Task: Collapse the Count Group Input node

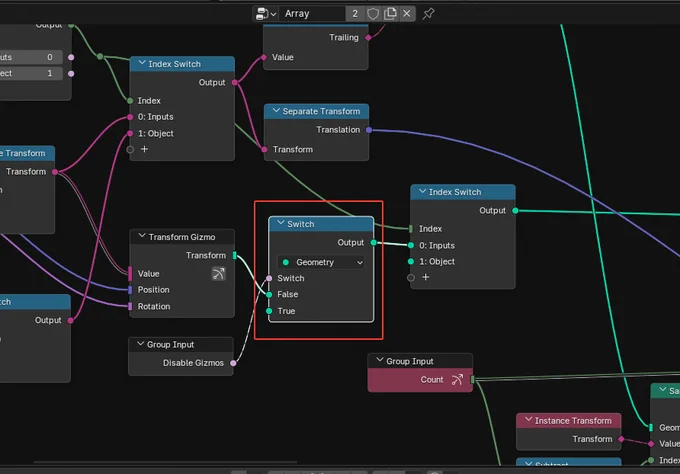Action: point(379,360)
